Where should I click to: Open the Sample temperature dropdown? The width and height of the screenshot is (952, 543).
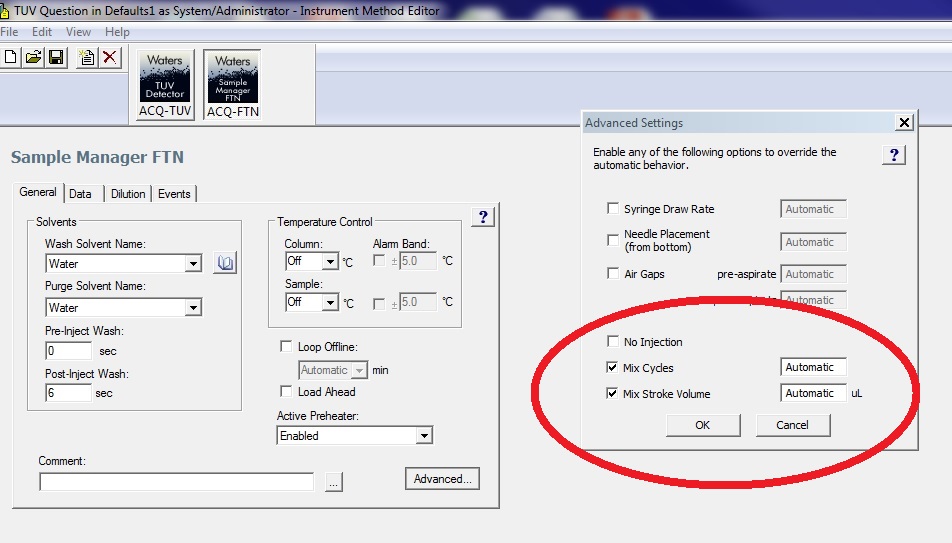pos(330,302)
